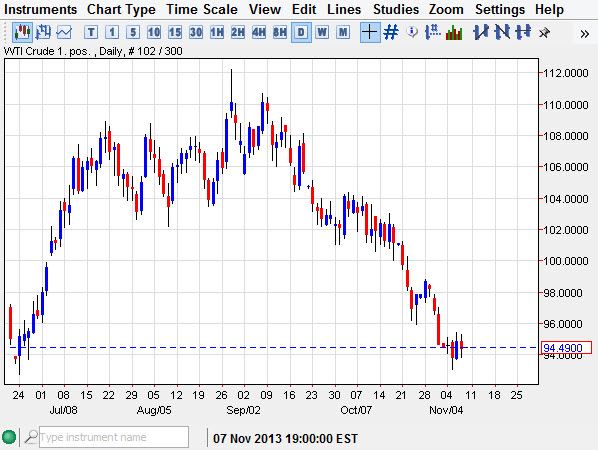This screenshot has width=598, height=450.
Task: Click the instrument name search field
Action: pos(114,437)
